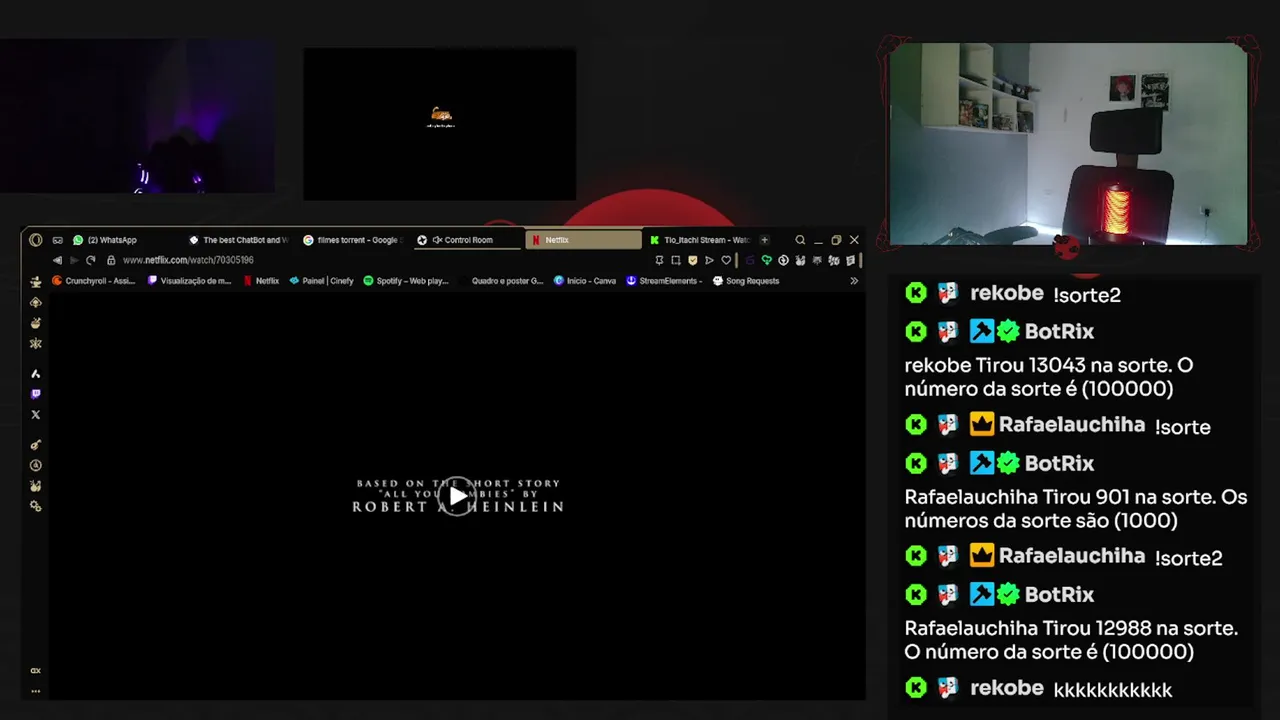
Task: Click 'Rafaelauchiha Tirou 901 na sorte' message
Action: (1076, 508)
